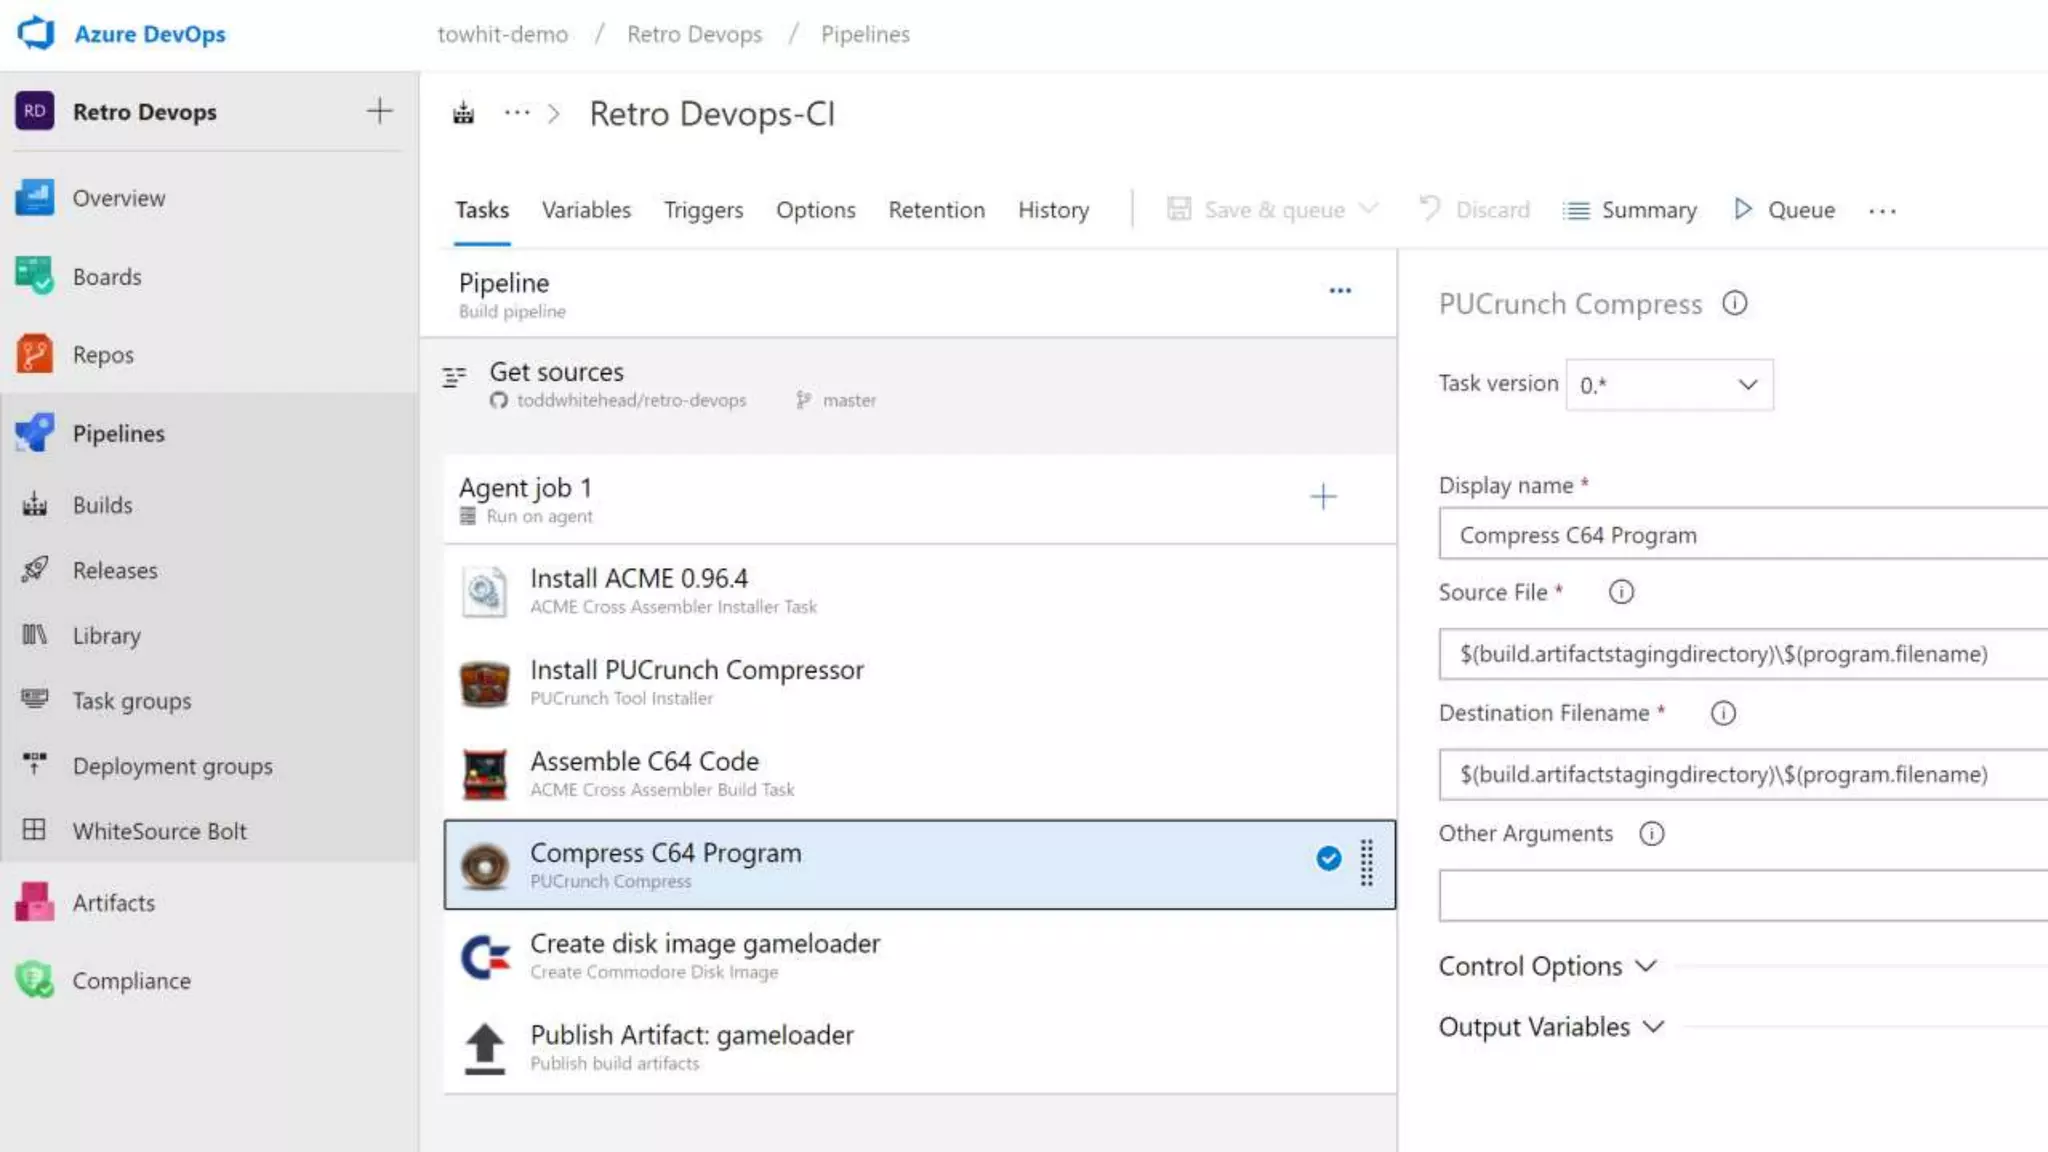Click info icon next to PUCrunch Compress
The width and height of the screenshot is (2048, 1152).
click(x=1734, y=303)
